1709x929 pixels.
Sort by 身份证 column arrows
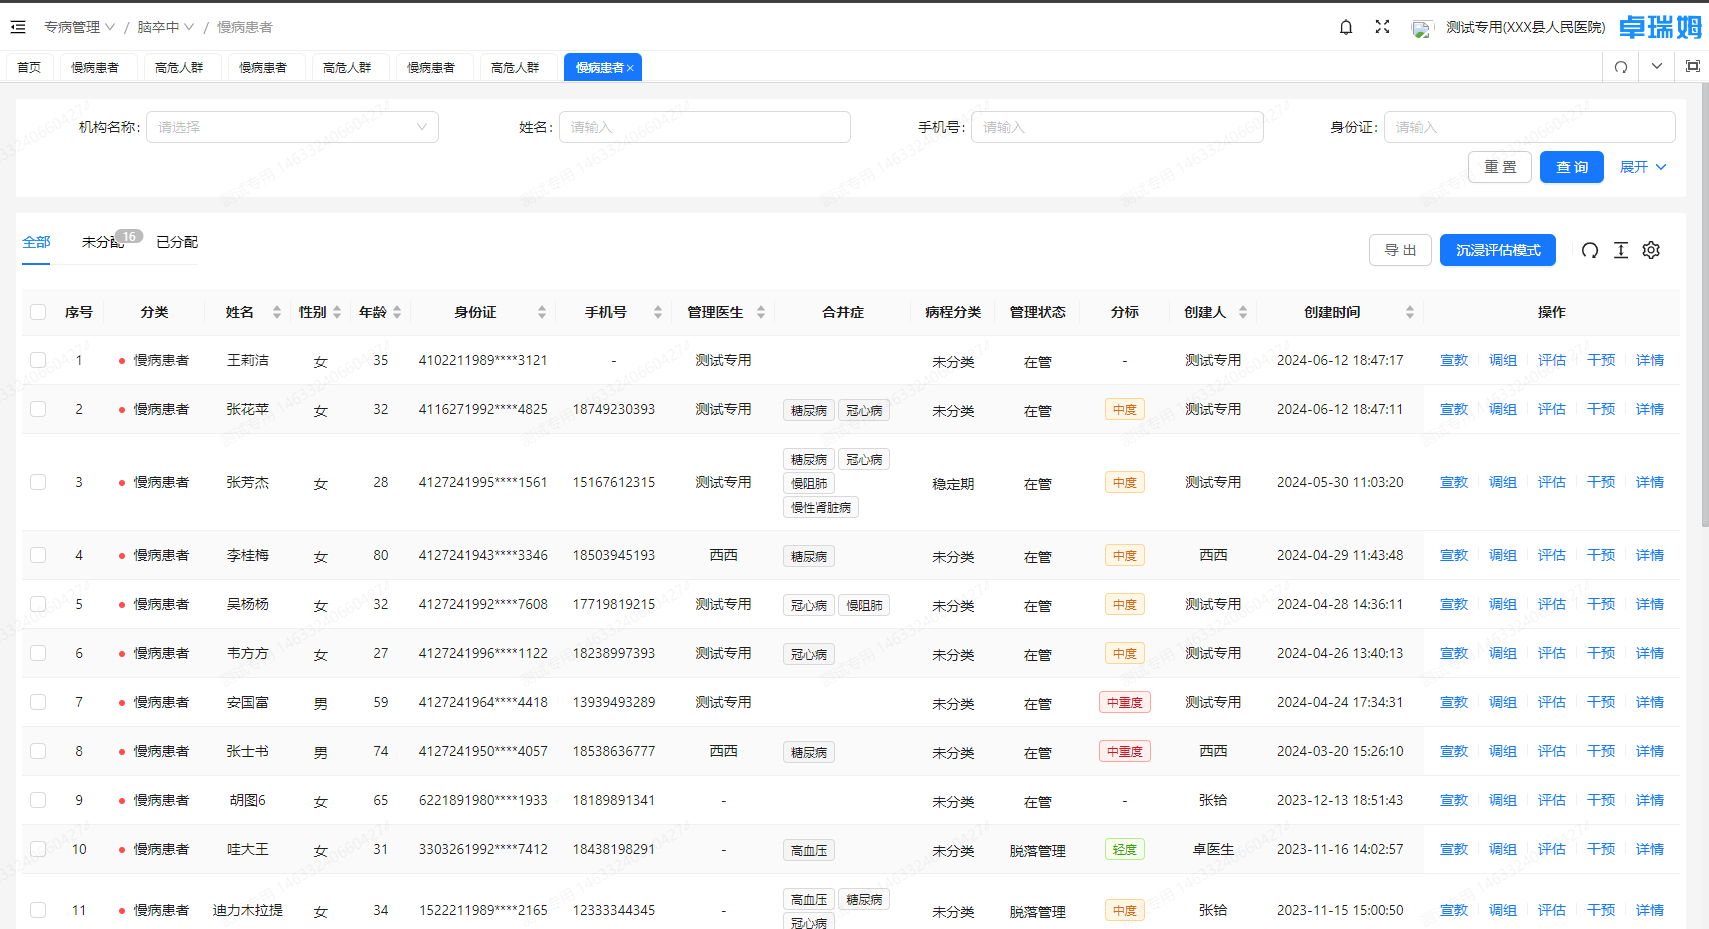542,312
